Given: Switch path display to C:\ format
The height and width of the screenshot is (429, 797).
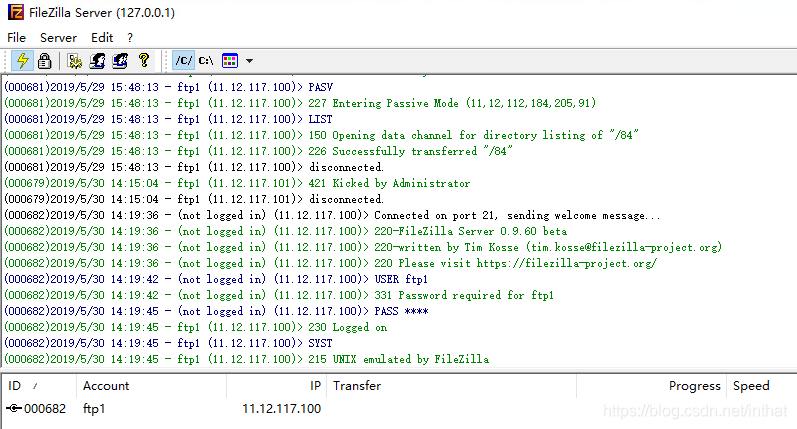Looking at the screenshot, I should pyautogui.click(x=206, y=61).
